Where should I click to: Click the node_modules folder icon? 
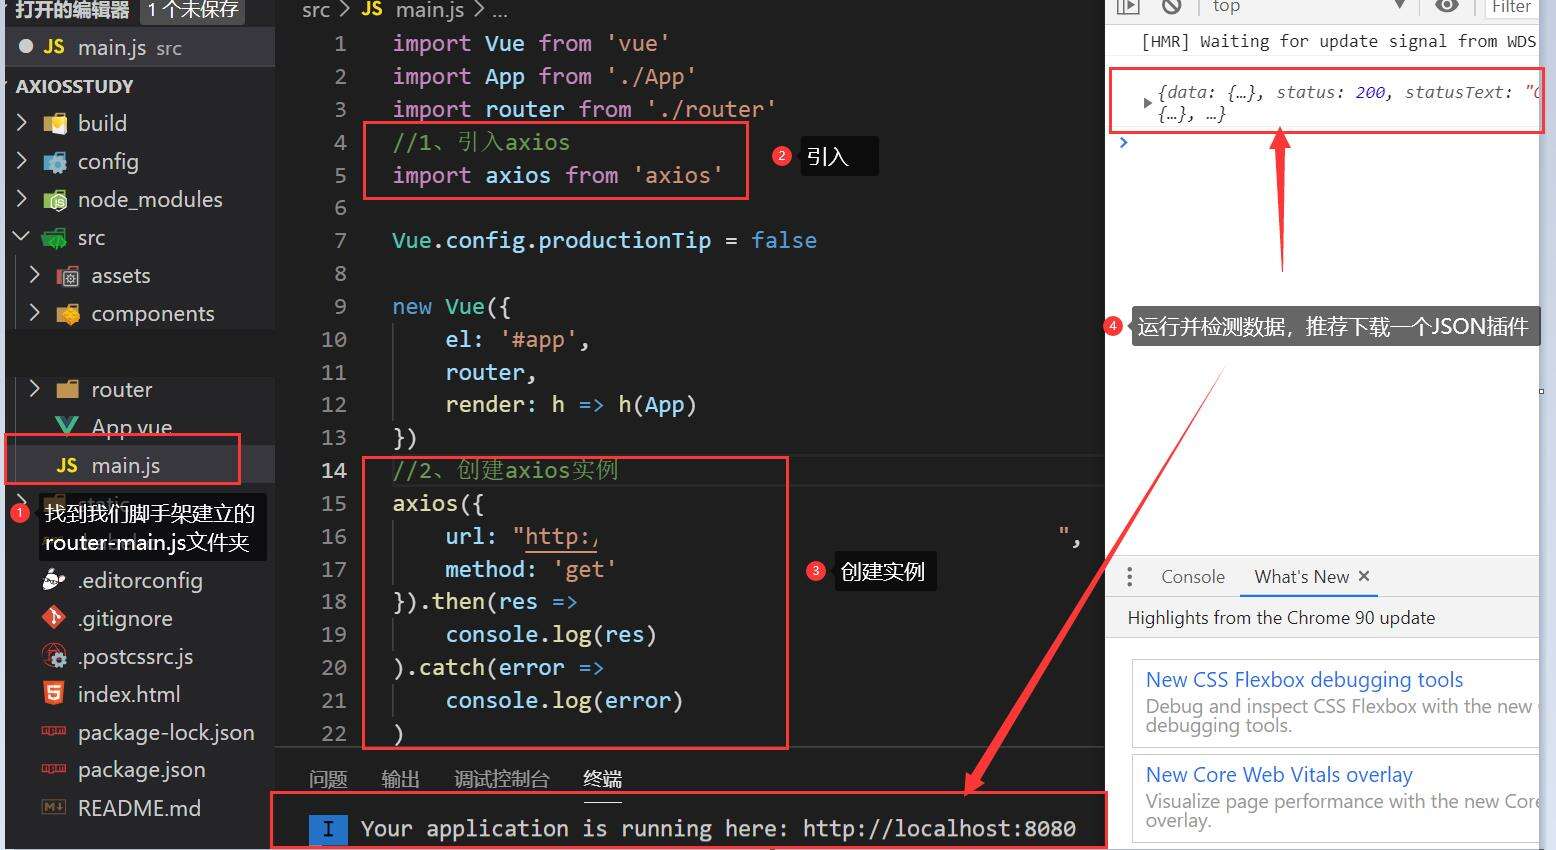pos(55,200)
